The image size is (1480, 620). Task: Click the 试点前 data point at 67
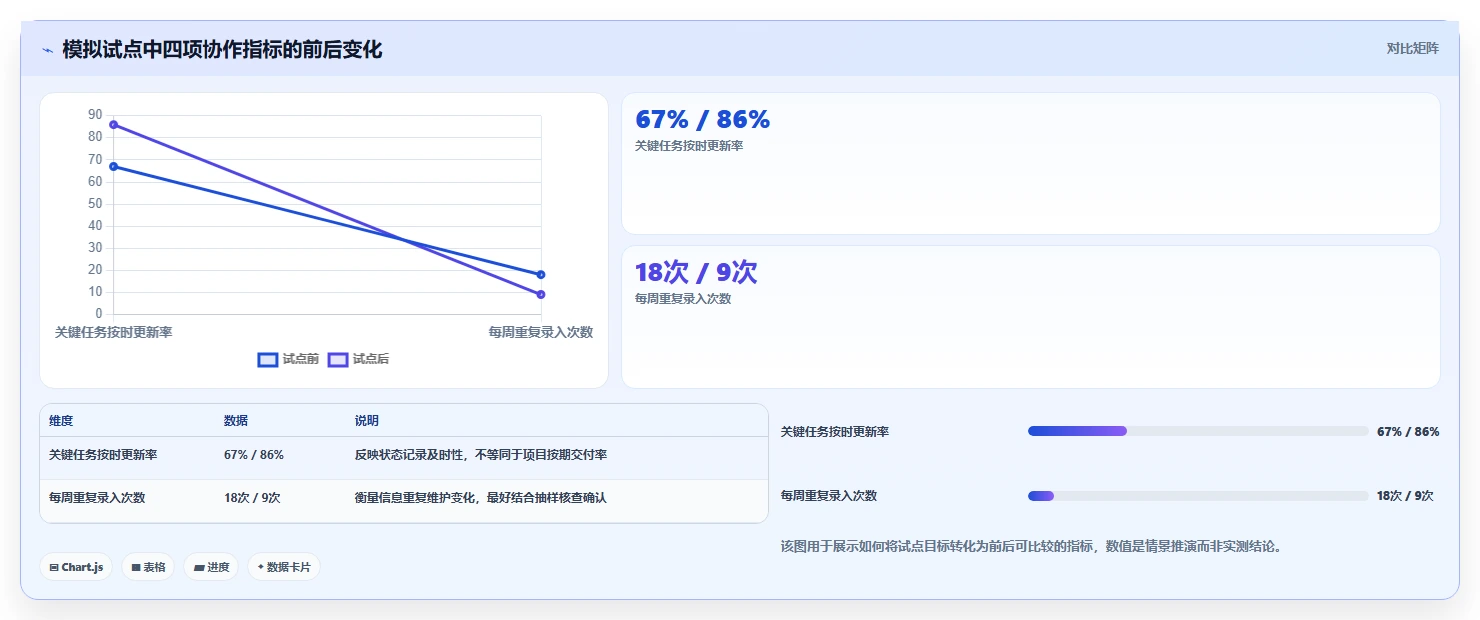pos(114,166)
